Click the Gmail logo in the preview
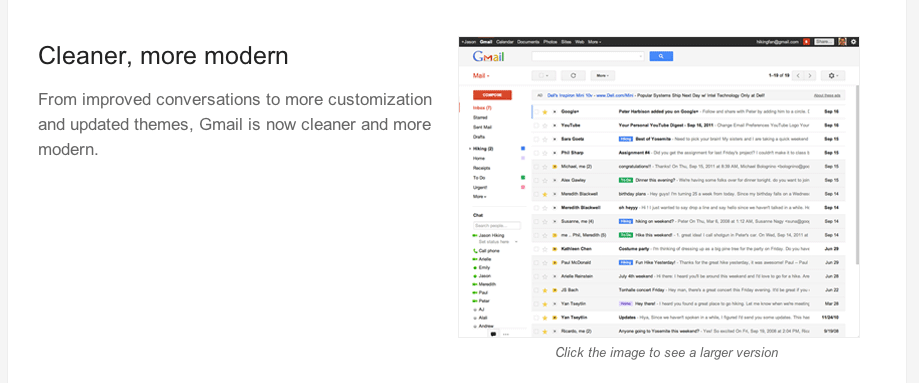This screenshot has width=919, height=383. [488, 57]
